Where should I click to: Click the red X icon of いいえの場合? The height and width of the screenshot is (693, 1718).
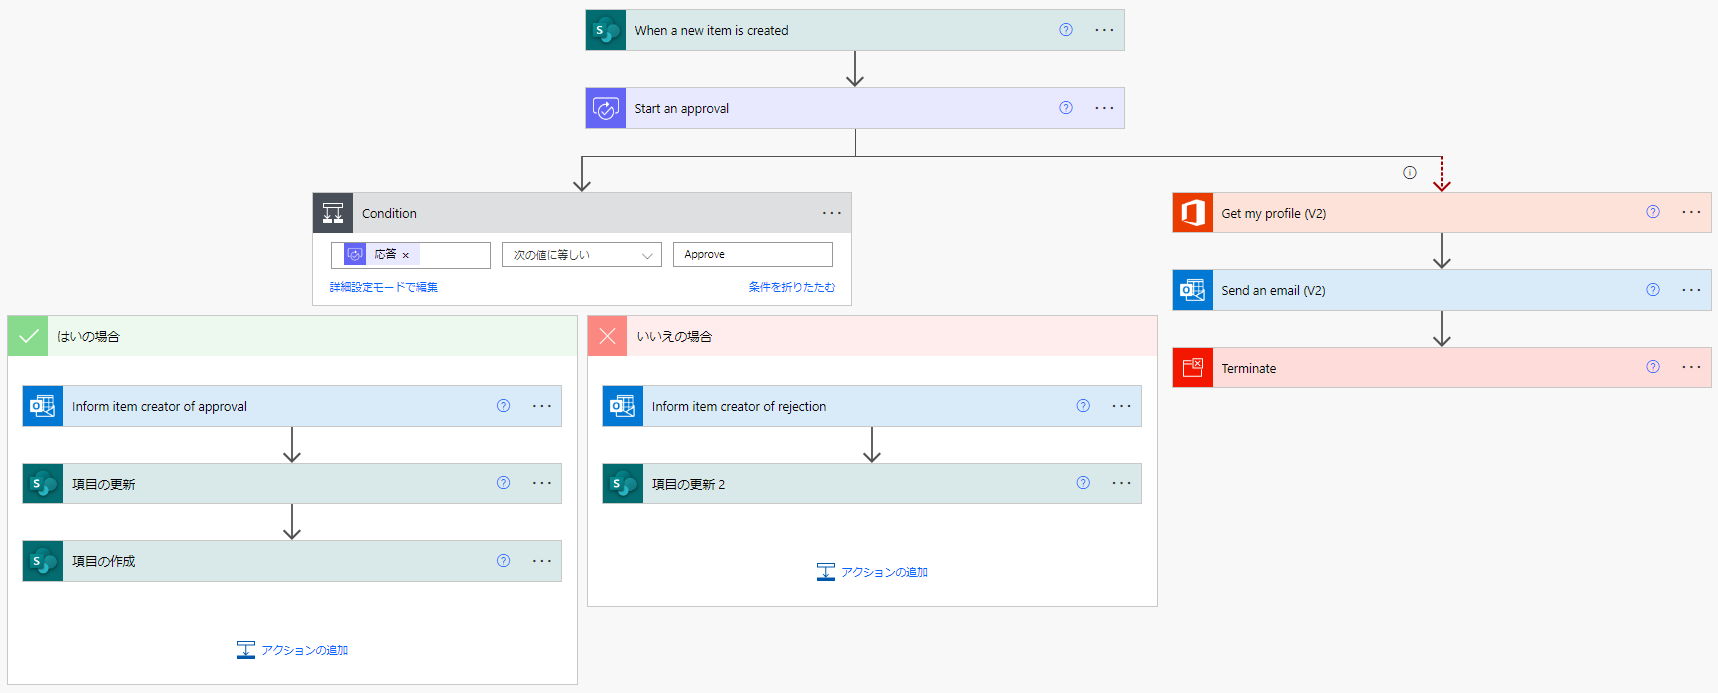click(x=607, y=336)
